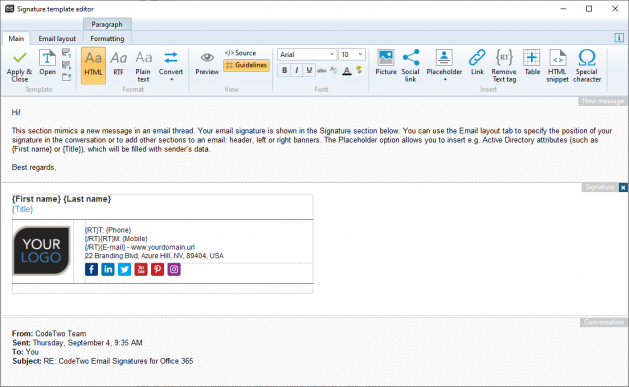
Task: Click the 'Best regards,' text
Action: [x=34, y=167]
